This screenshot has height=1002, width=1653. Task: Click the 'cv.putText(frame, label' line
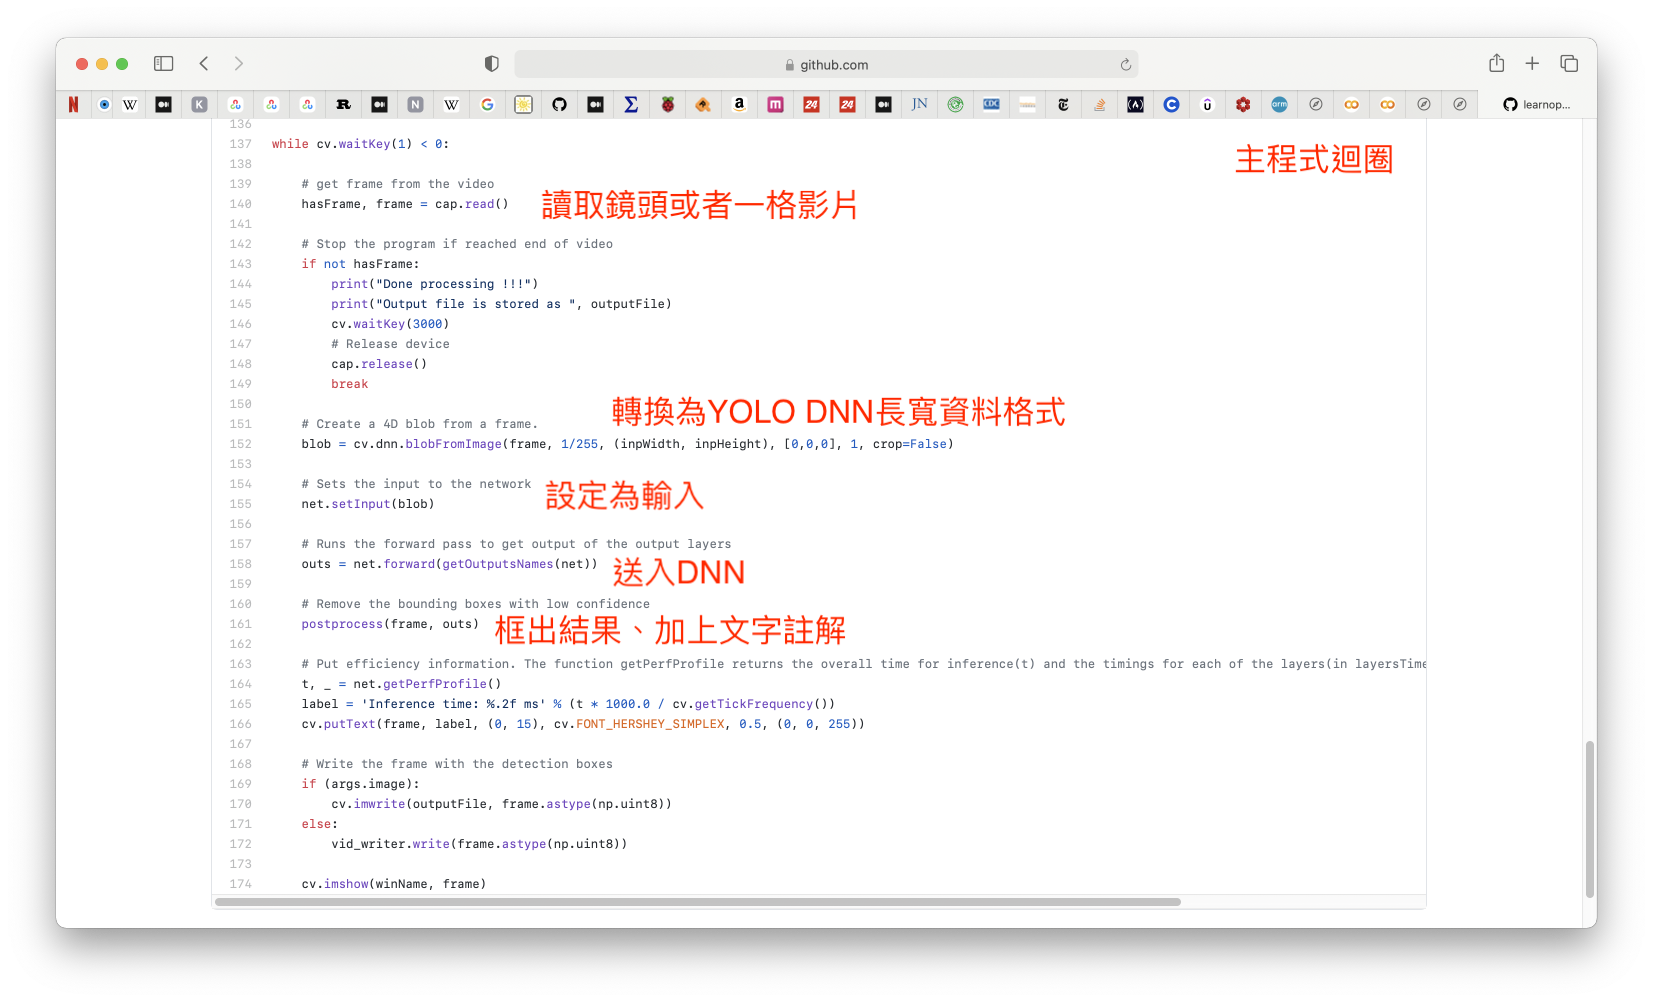point(583,724)
